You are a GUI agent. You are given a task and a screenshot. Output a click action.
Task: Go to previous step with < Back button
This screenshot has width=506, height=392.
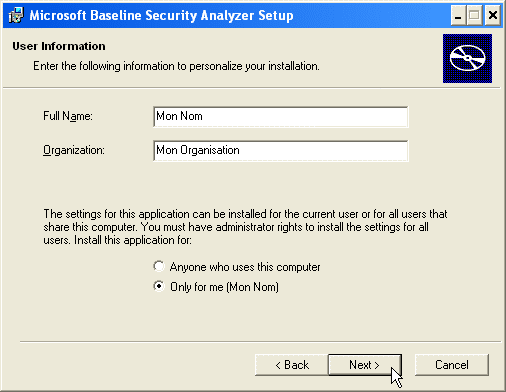(x=292, y=365)
